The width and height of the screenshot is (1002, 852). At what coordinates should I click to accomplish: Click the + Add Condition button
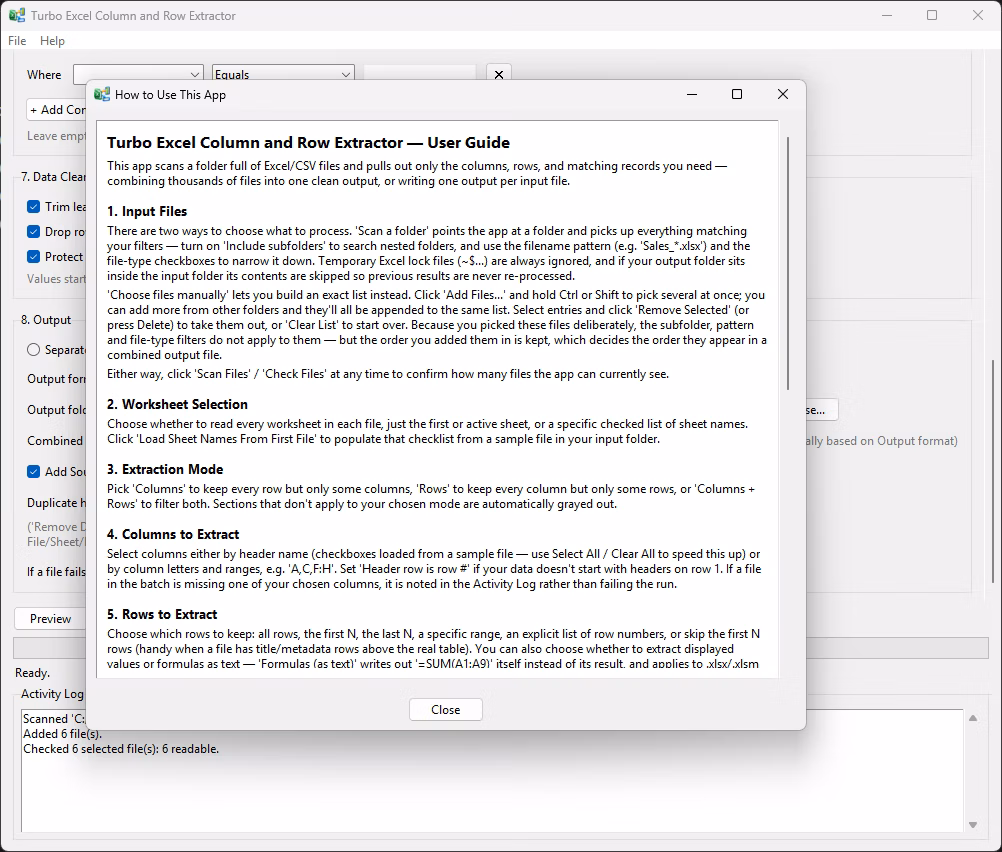[x=58, y=110]
